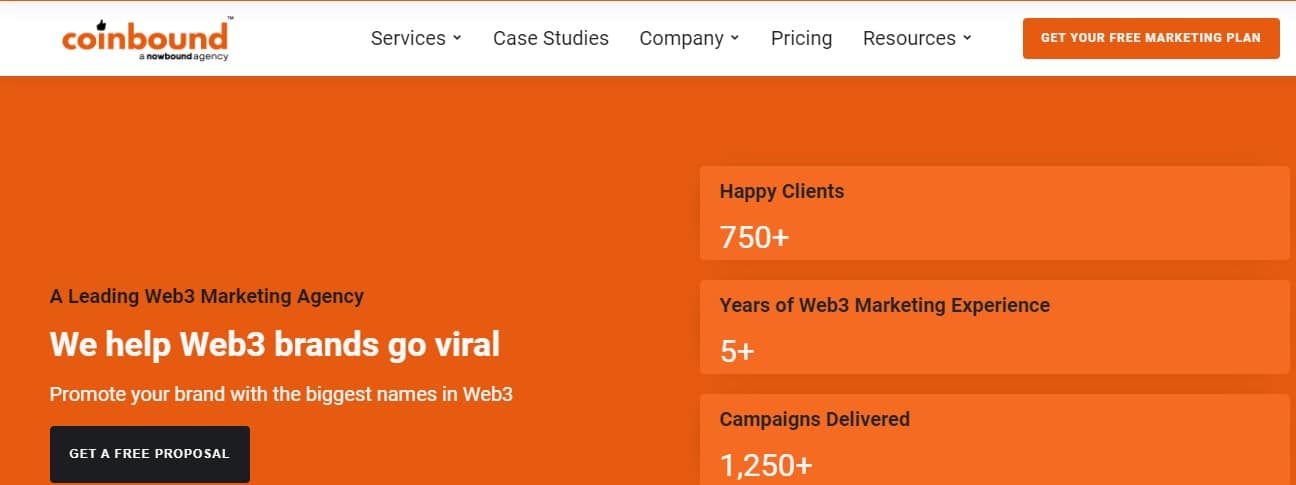Click the Get a Free Proposal button
This screenshot has height=485, width=1296.
tap(150, 454)
